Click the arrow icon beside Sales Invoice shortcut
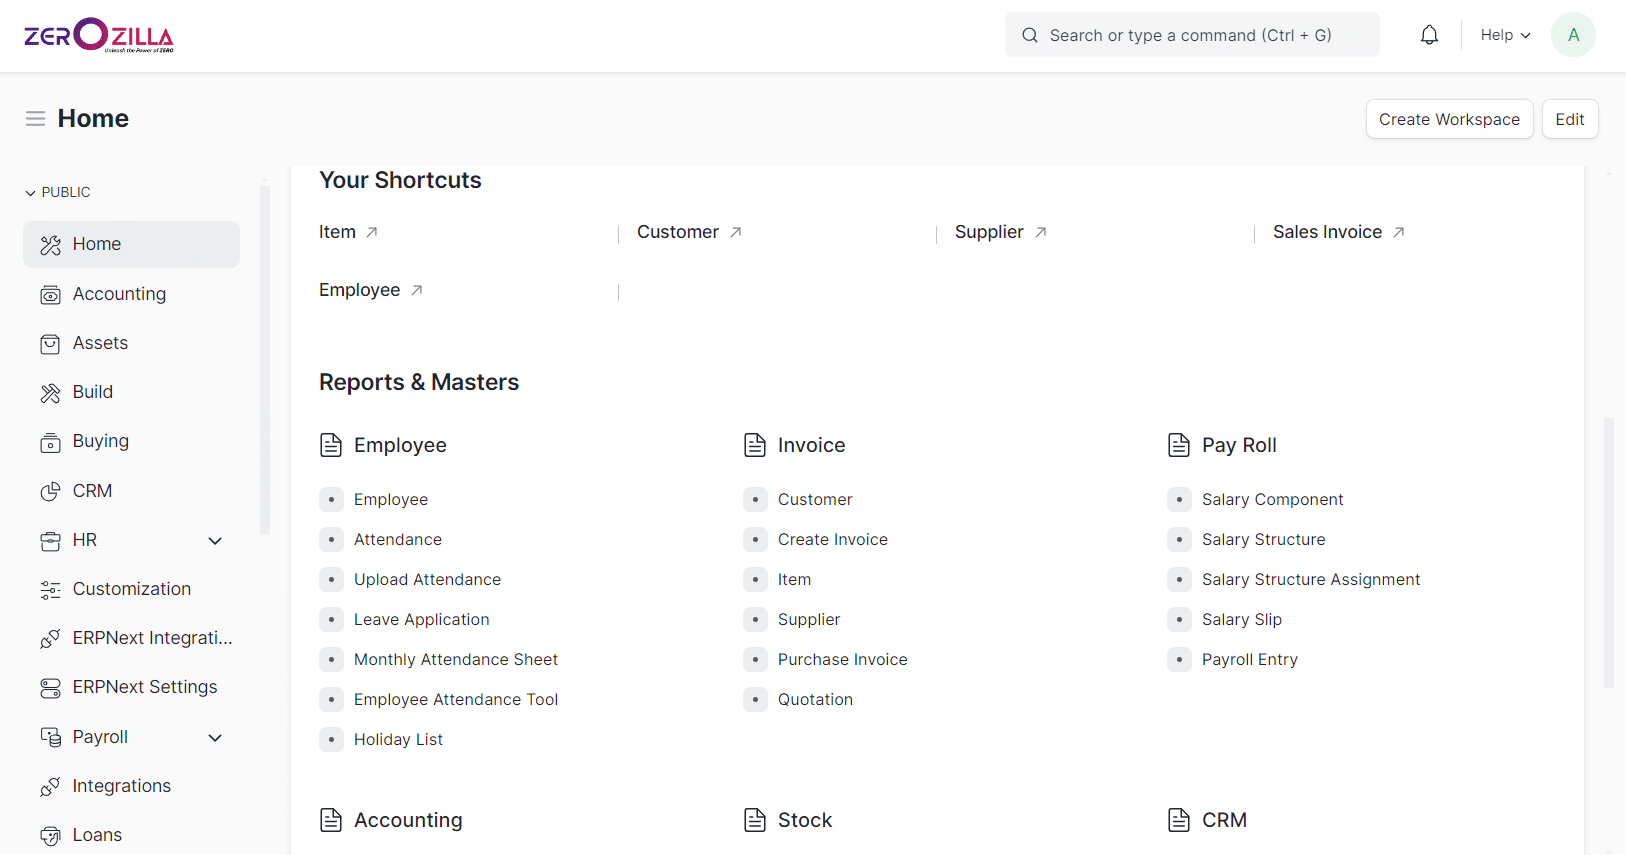The image size is (1626, 855). (x=1399, y=232)
